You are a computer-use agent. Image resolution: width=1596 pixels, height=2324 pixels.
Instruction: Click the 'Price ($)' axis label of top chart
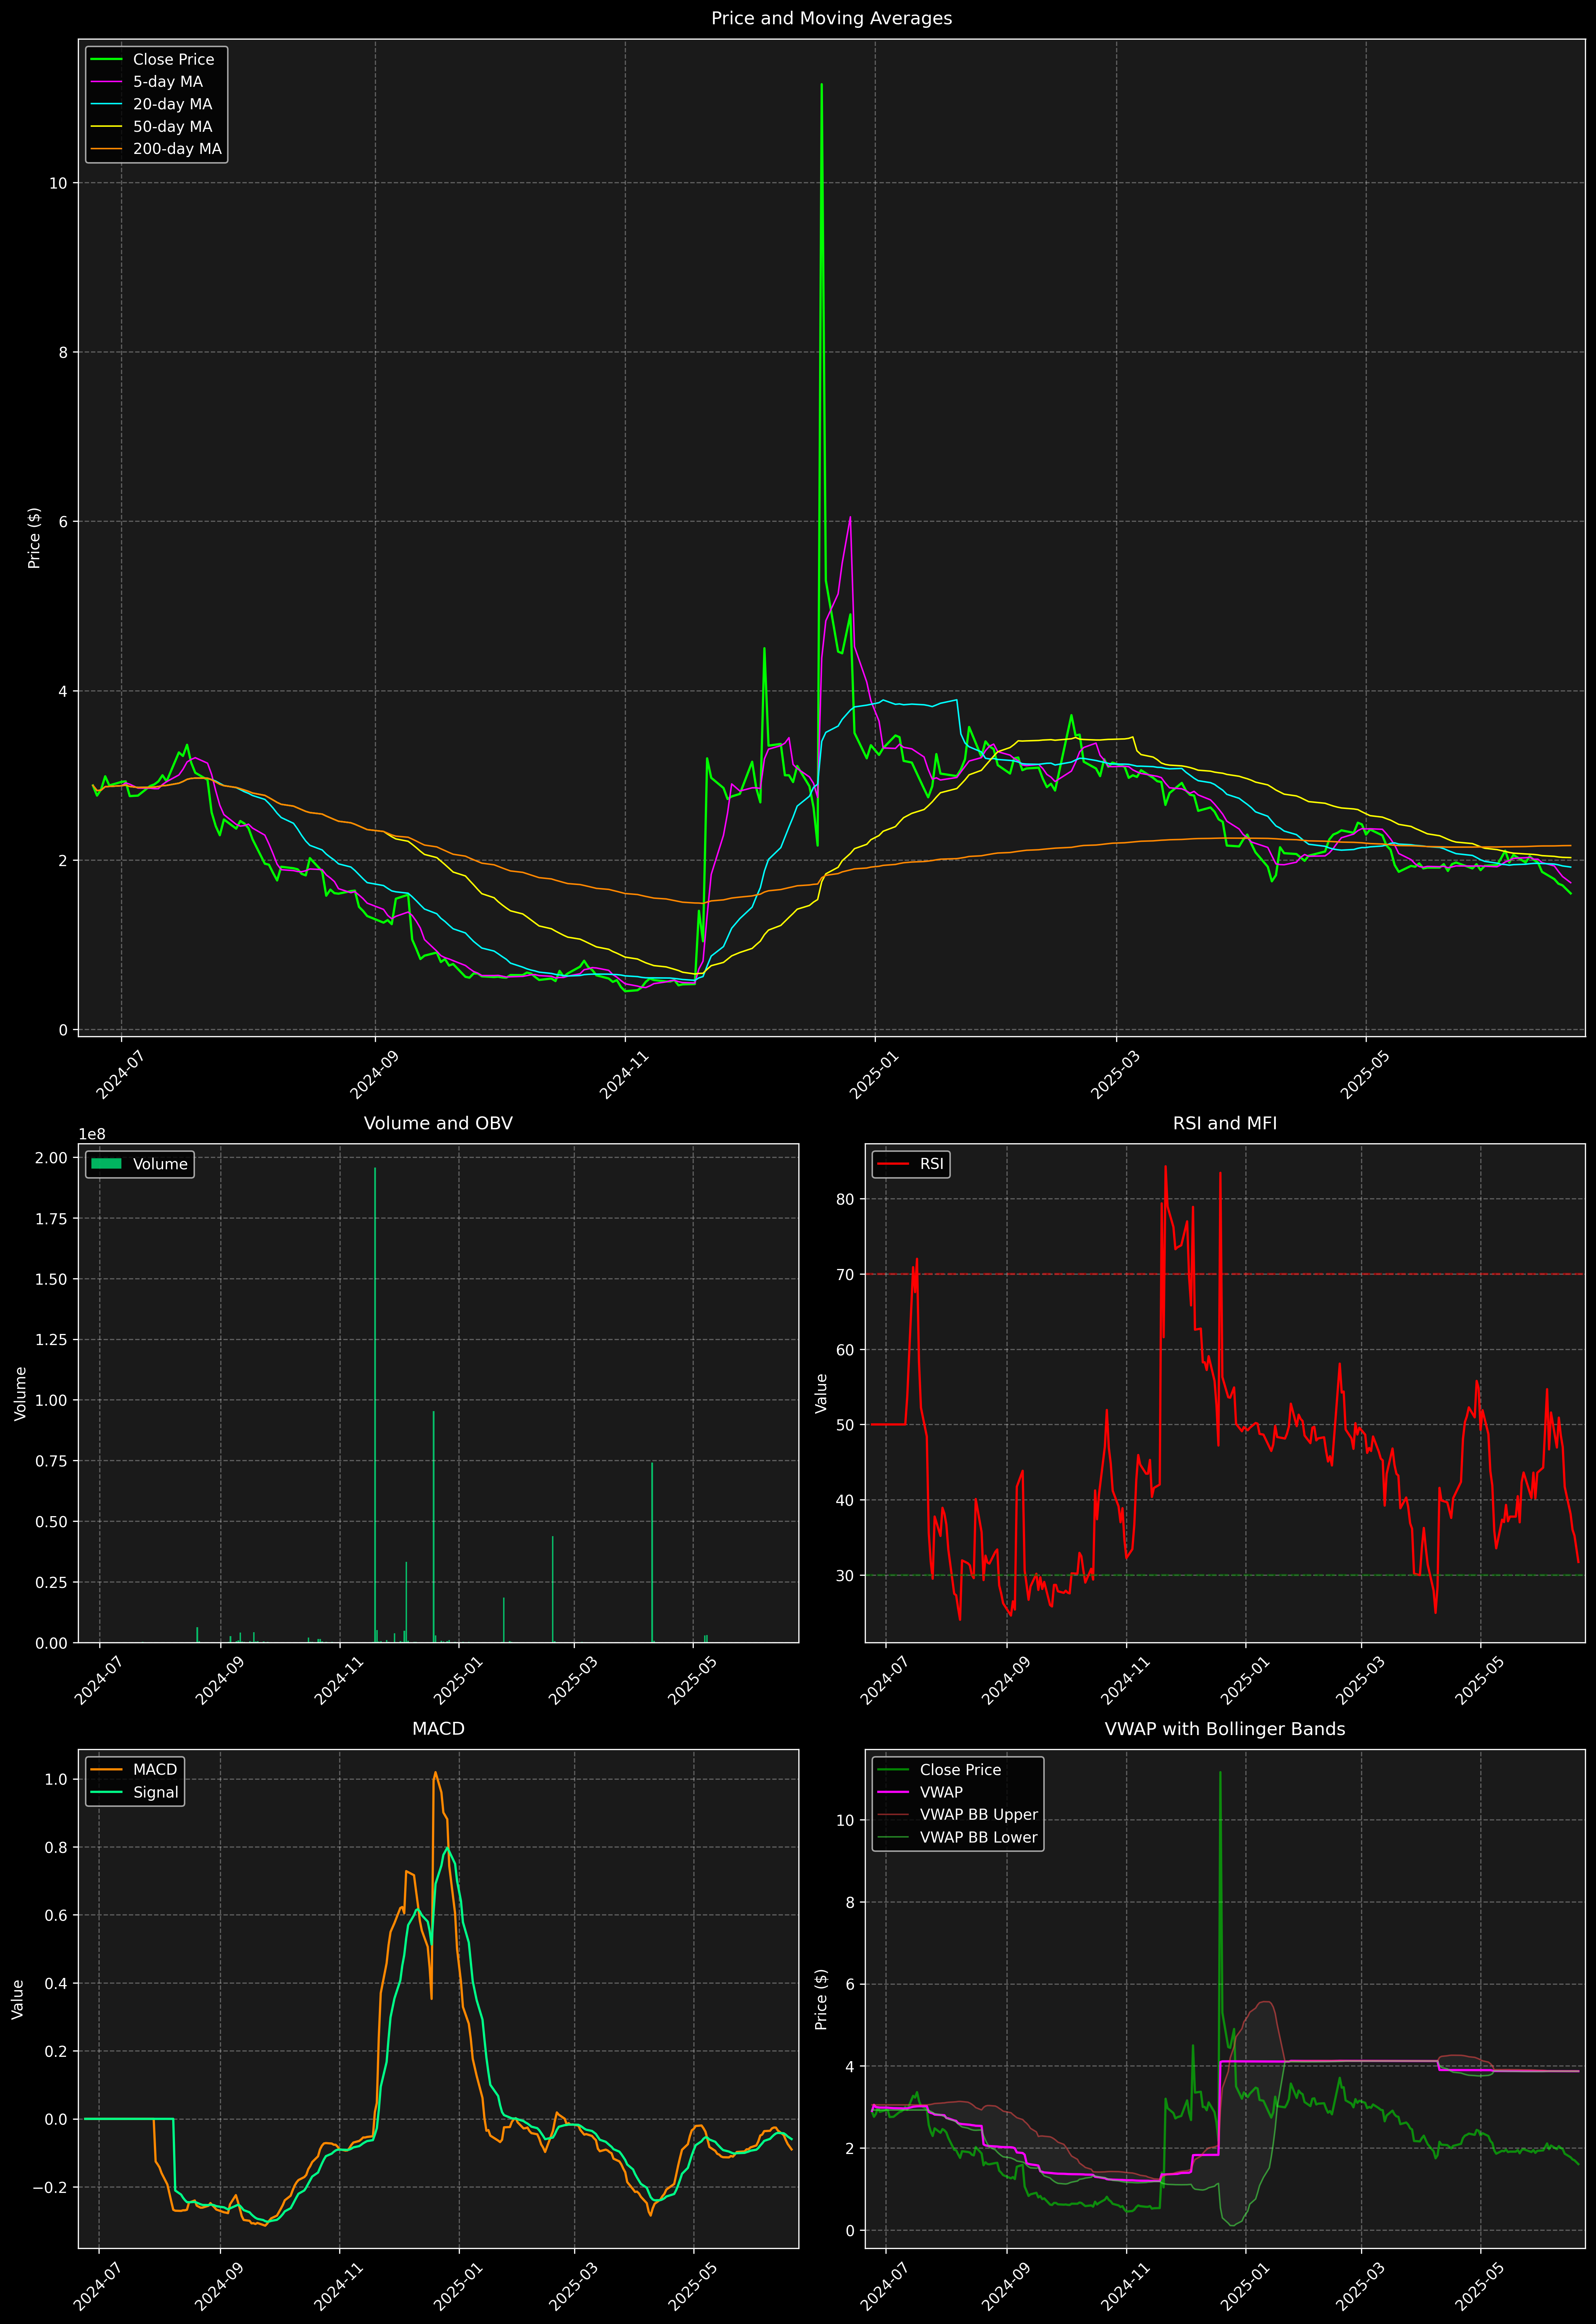pyautogui.click(x=34, y=538)
